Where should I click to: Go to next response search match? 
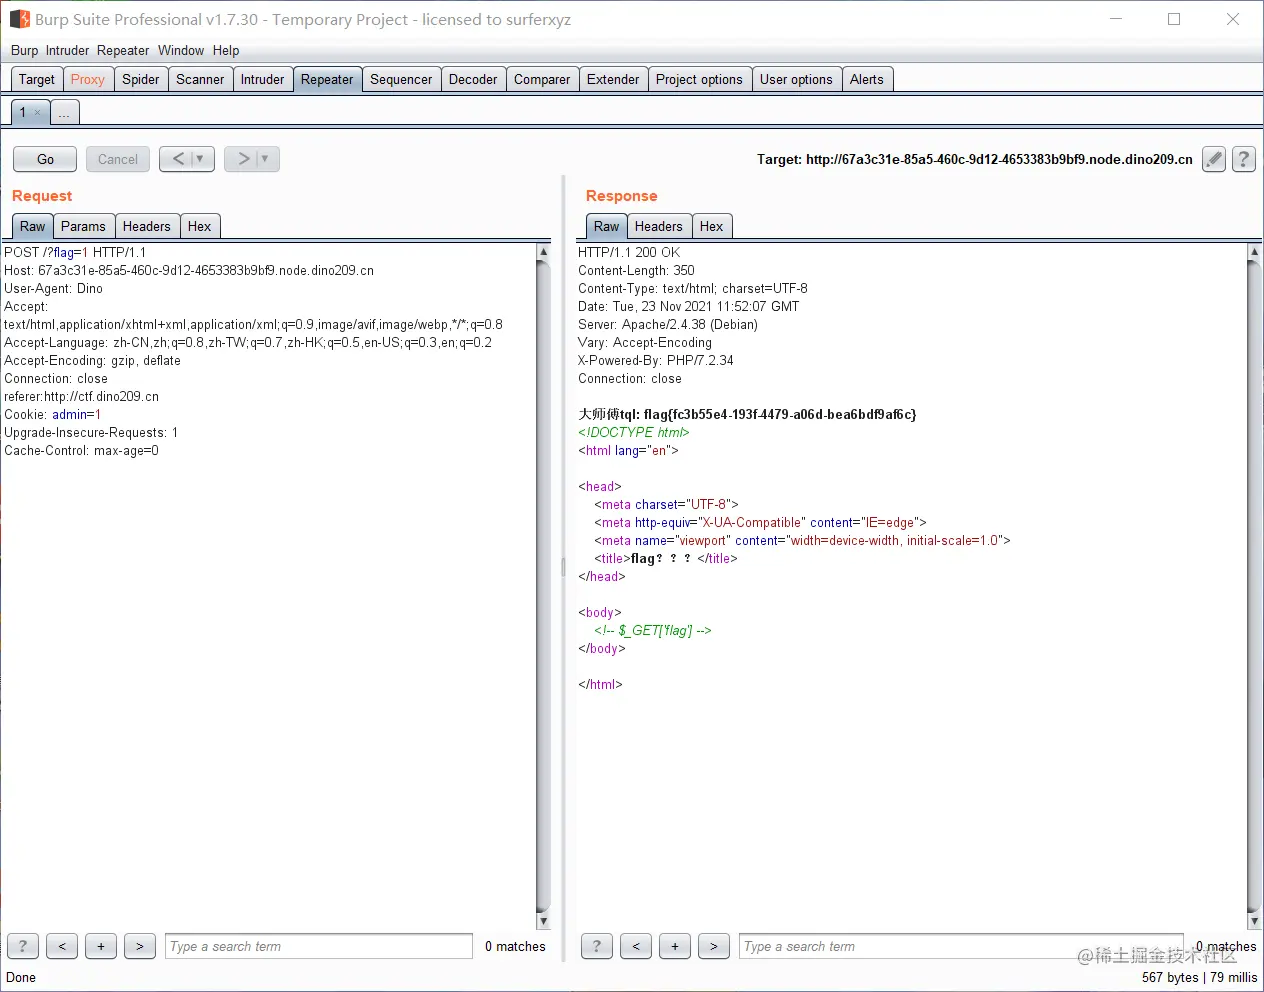pos(714,946)
